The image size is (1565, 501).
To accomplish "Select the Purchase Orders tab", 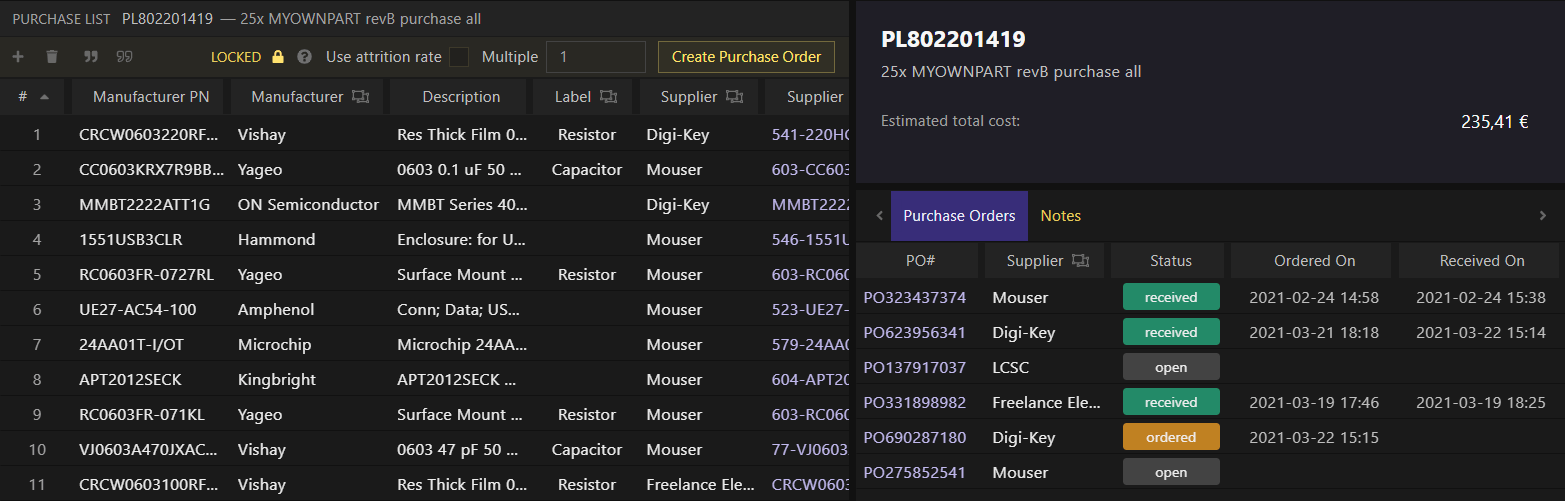I will click(x=959, y=216).
